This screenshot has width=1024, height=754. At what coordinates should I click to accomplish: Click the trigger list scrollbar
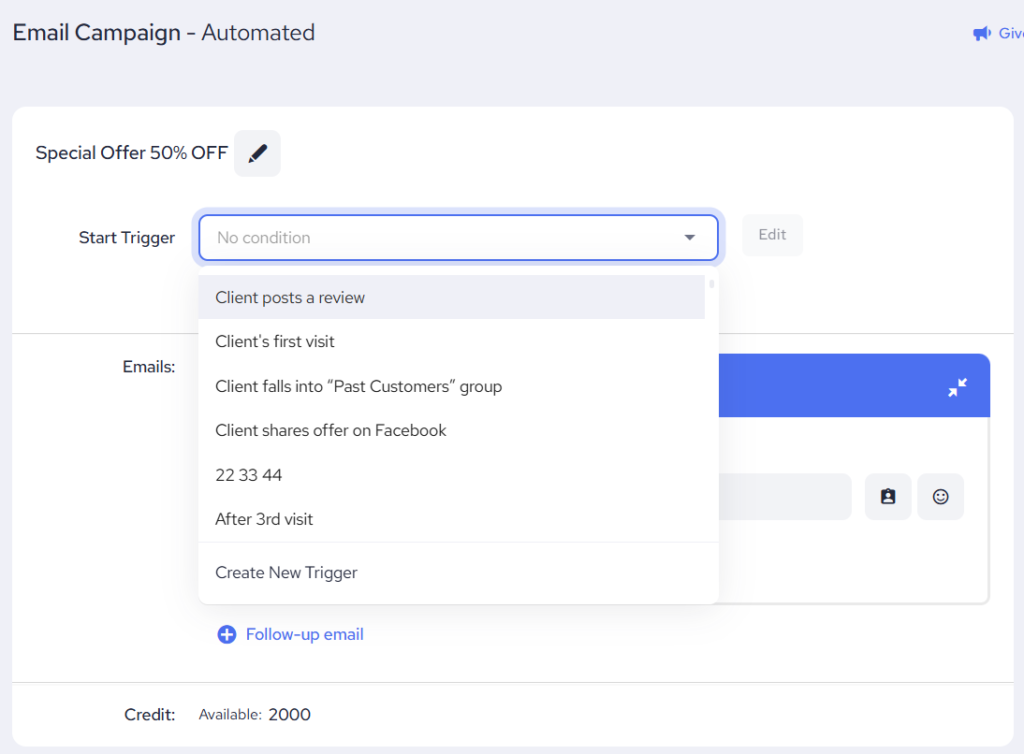[711, 284]
